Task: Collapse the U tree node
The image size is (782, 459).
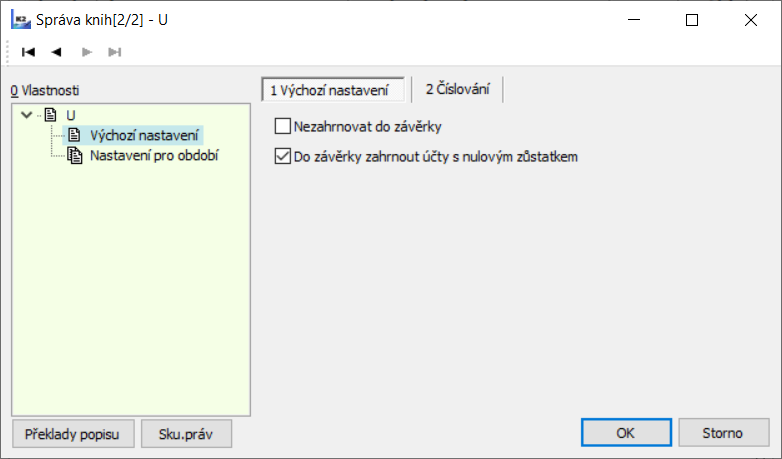Action: pos(27,115)
